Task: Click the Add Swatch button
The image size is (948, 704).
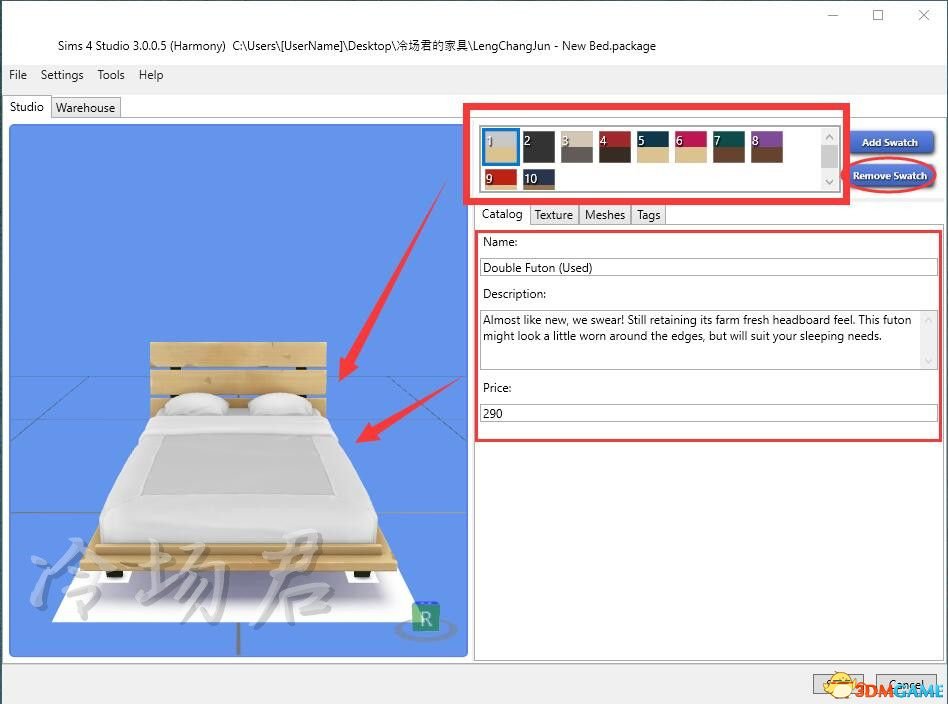Action: (x=889, y=143)
